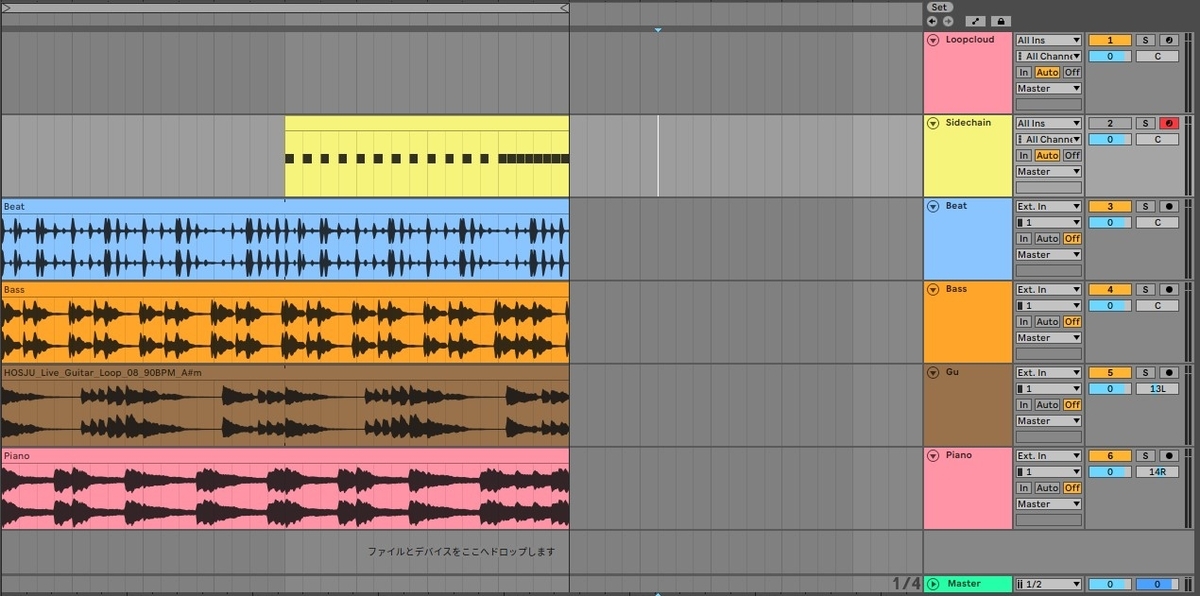Toggle Sidechain track activator 2
This screenshot has width=1200, height=596.
click(1110, 123)
